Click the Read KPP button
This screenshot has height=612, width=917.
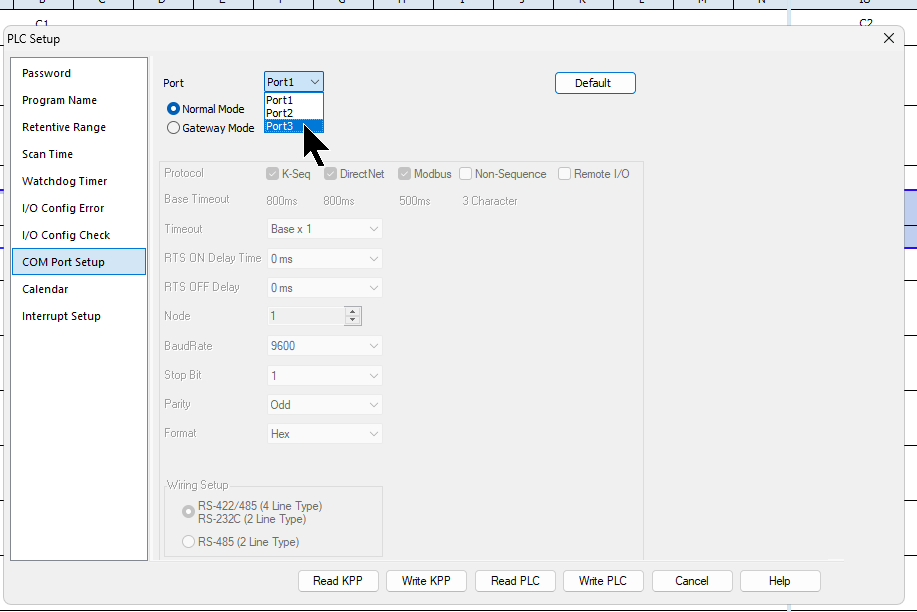coord(338,581)
